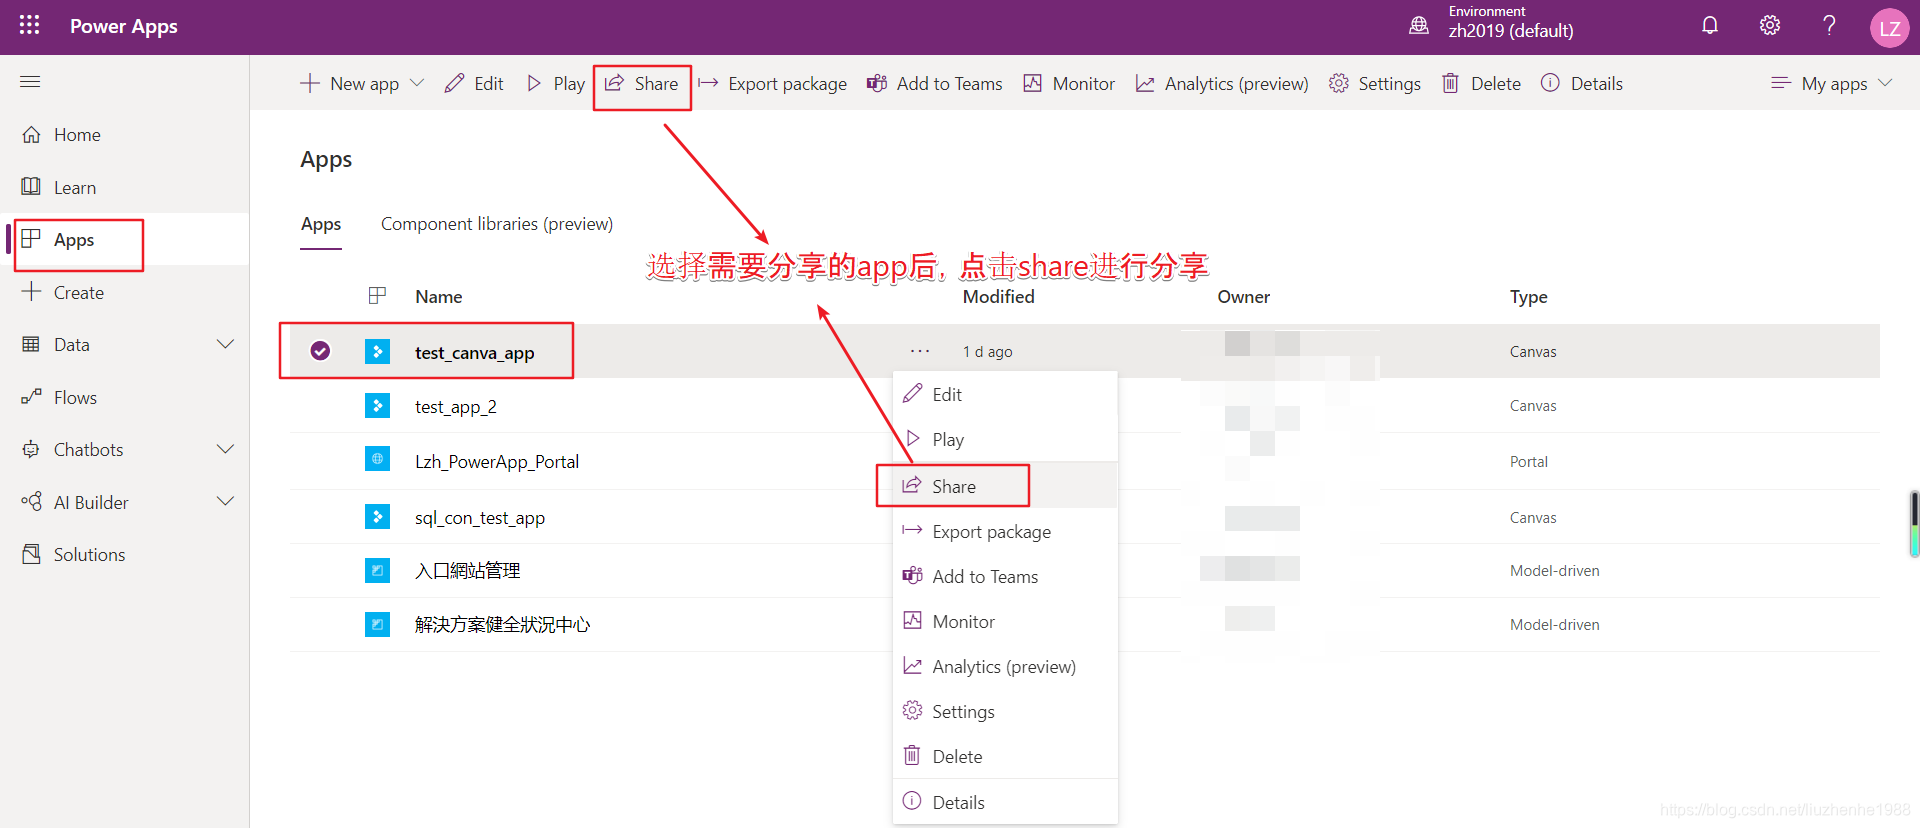Click the app type column header icon
Image resolution: width=1920 pixels, height=828 pixels.
click(377, 296)
